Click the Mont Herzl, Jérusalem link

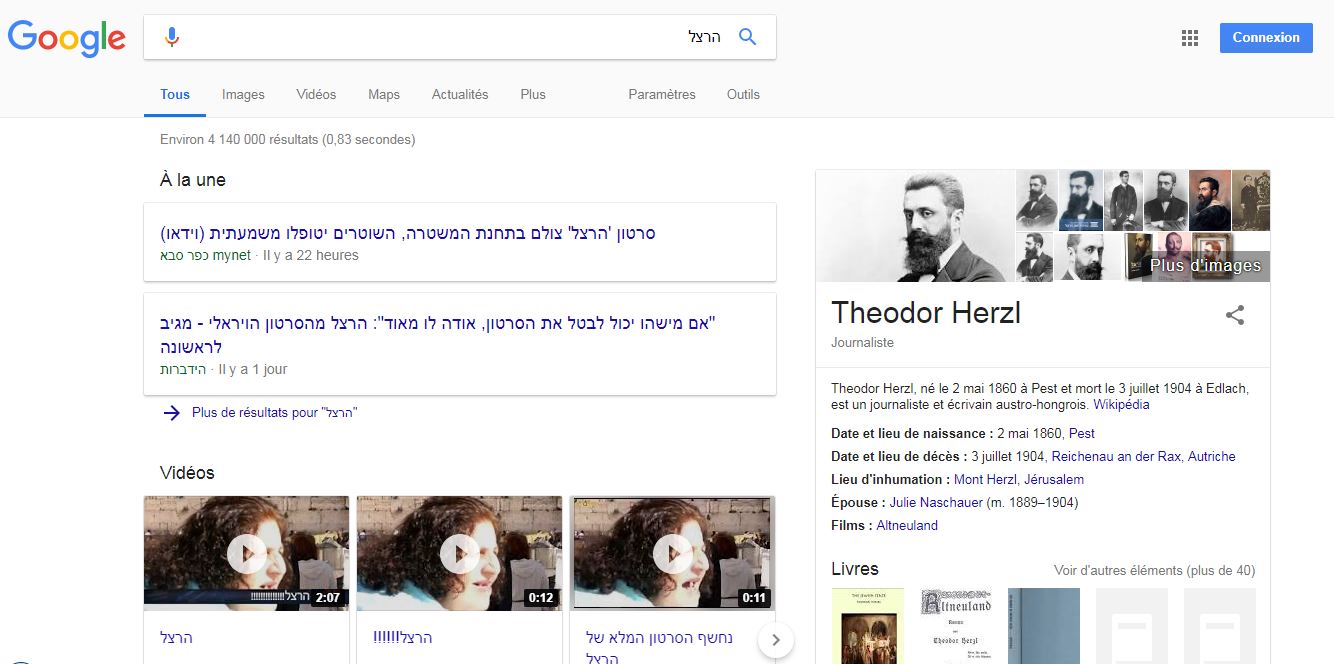coord(1019,480)
